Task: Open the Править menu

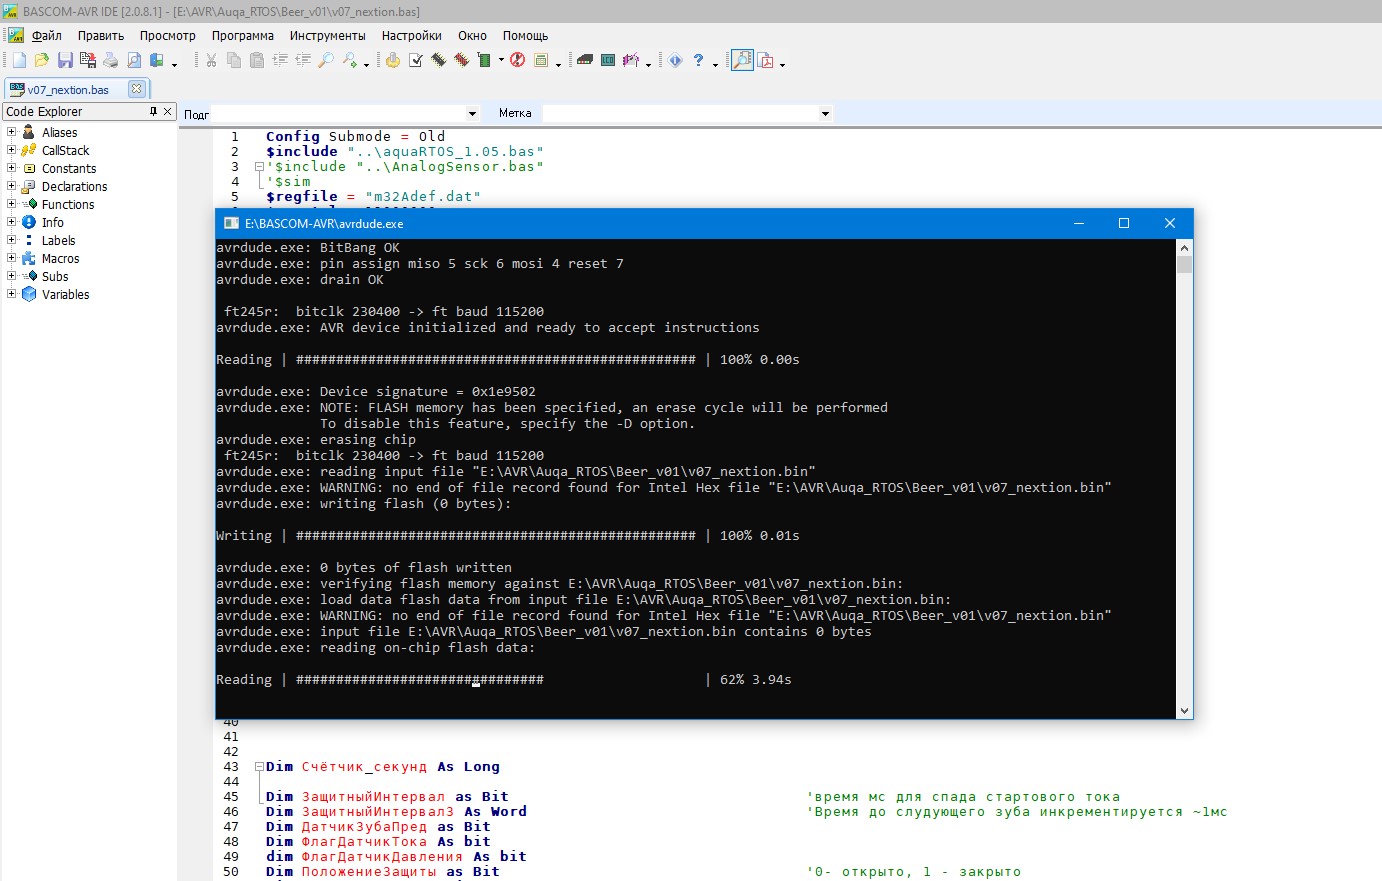Action: tap(101, 35)
